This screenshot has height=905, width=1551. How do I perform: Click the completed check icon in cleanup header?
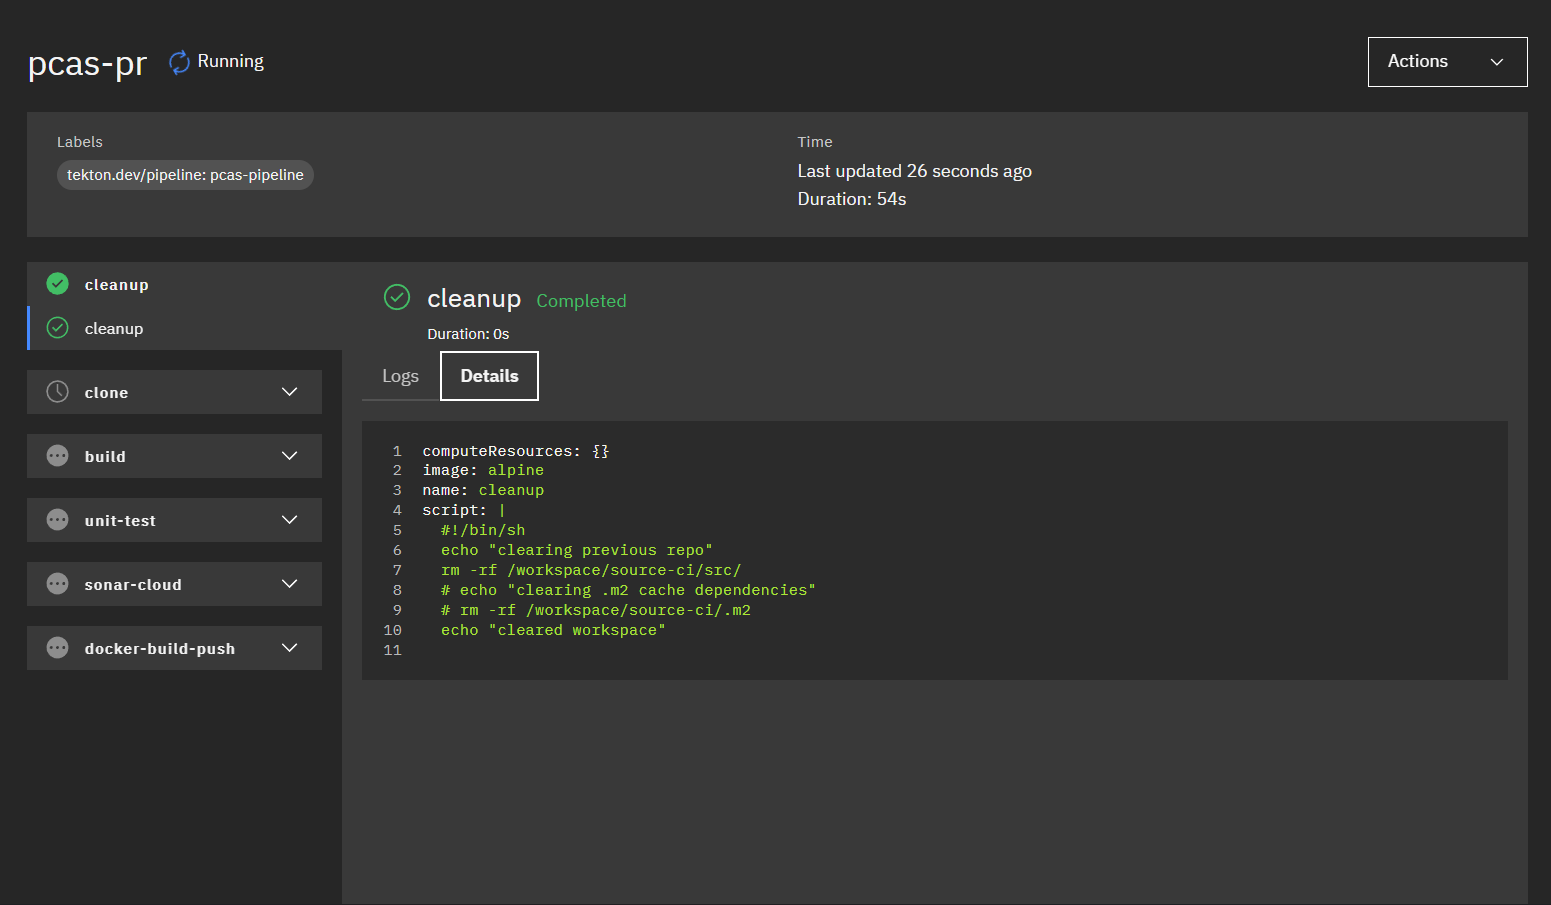pyautogui.click(x=397, y=297)
